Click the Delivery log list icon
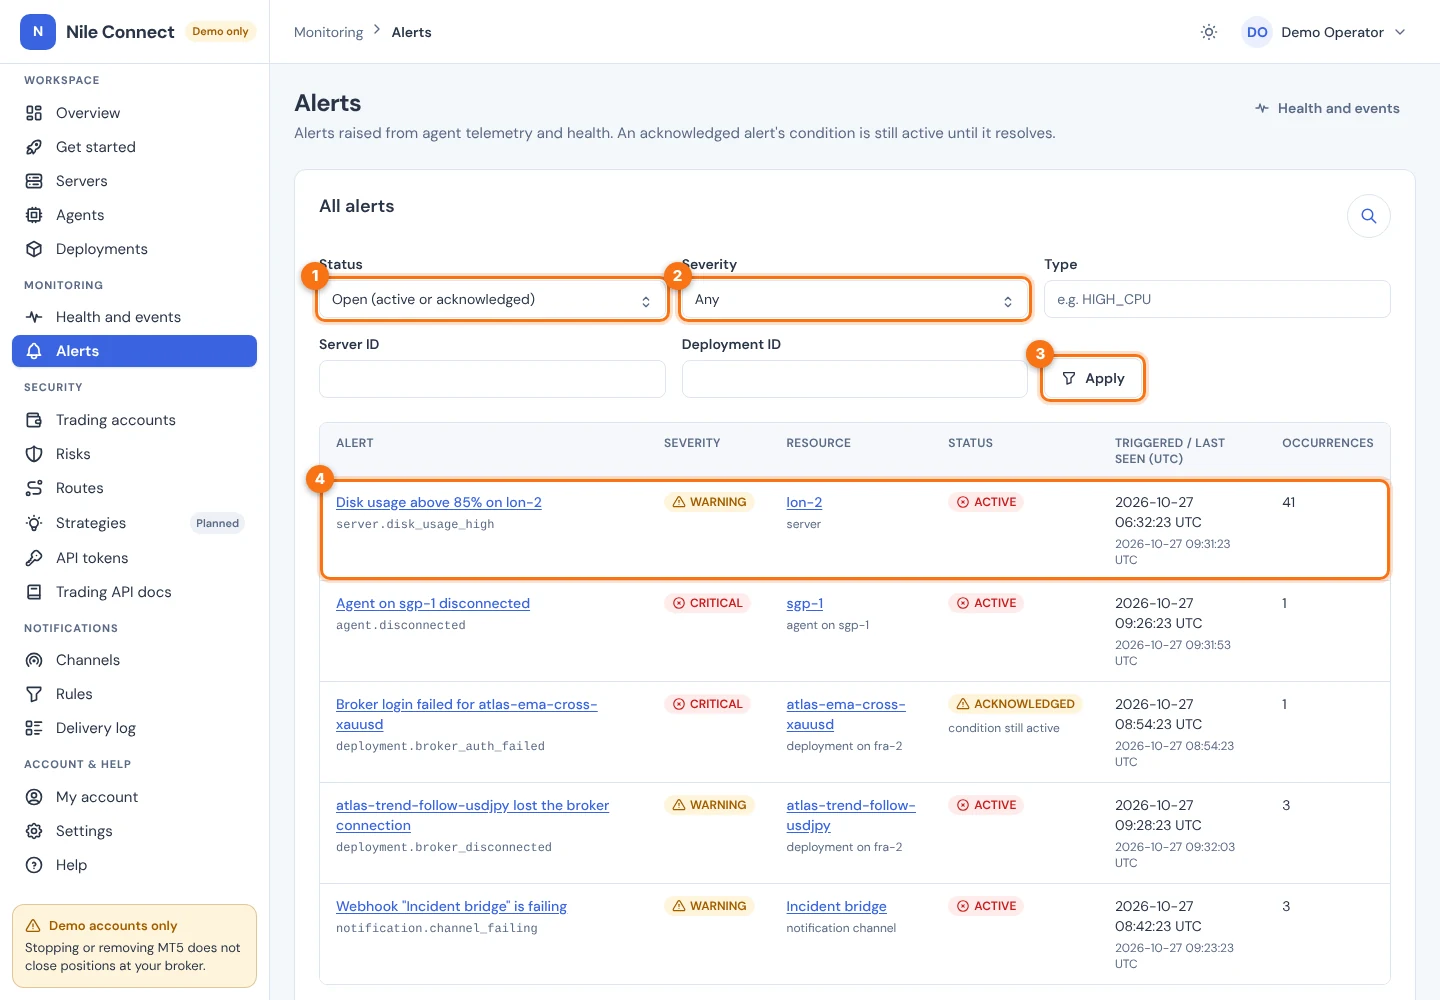 (34, 728)
